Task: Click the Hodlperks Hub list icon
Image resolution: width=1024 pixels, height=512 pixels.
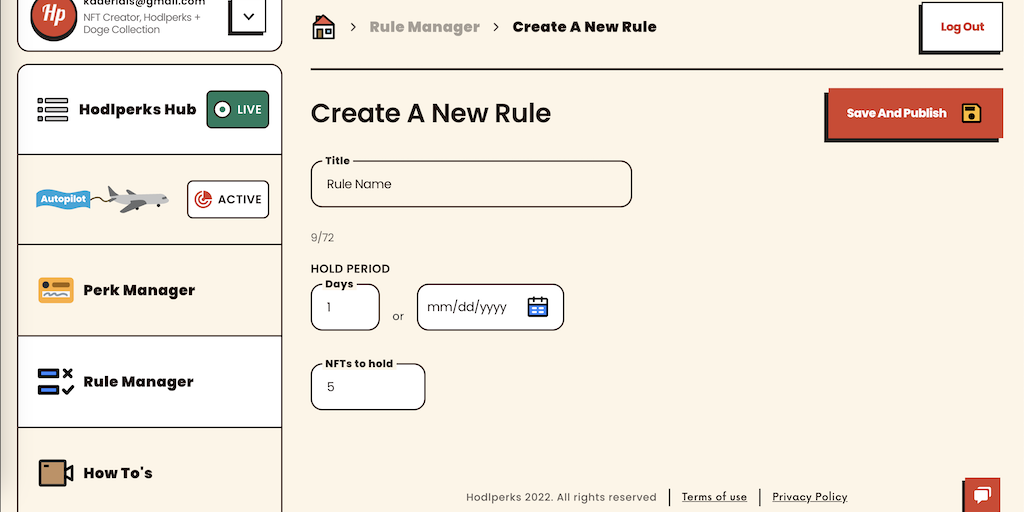Action: coord(53,110)
